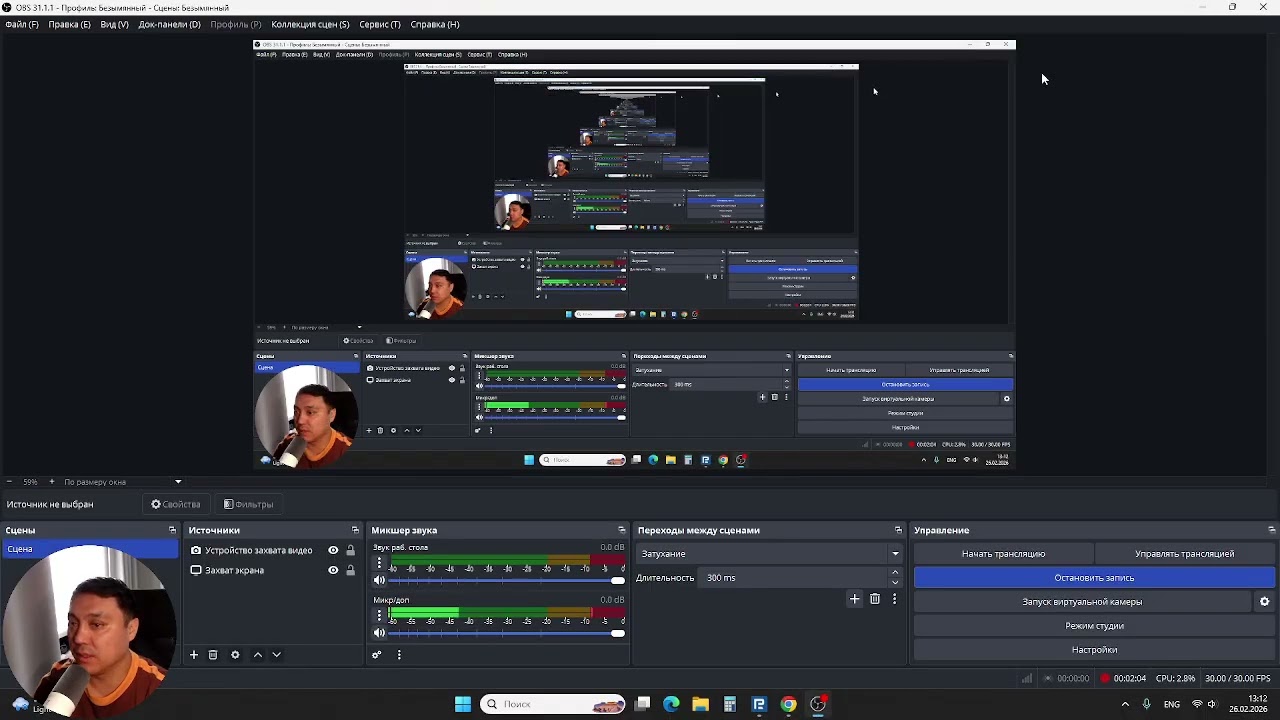Undock the Источники panel
Image resolution: width=1280 pixels, height=720 pixels.
point(355,530)
